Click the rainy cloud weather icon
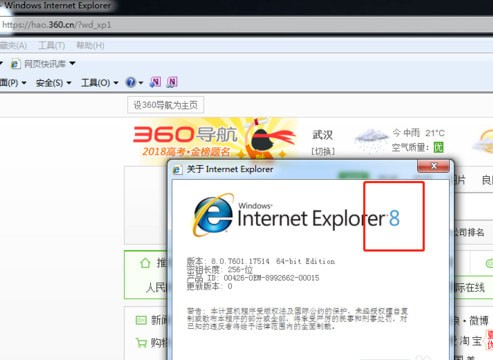The width and height of the screenshot is (493, 360). pos(371,139)
